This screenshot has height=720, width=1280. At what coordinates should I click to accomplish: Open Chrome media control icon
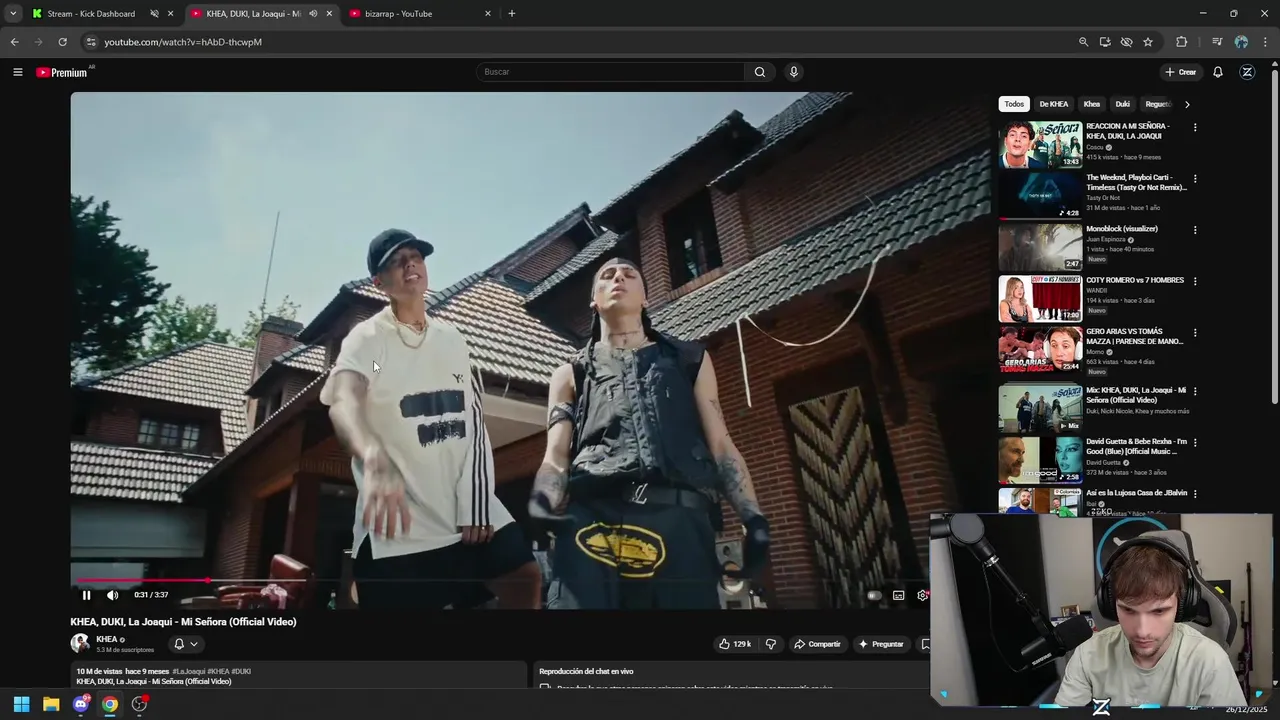(x=1217, y=42)
